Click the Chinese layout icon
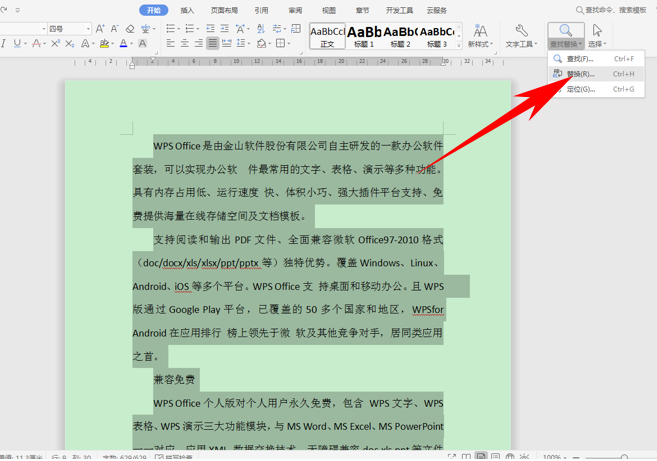 click(x=240, y=28)
